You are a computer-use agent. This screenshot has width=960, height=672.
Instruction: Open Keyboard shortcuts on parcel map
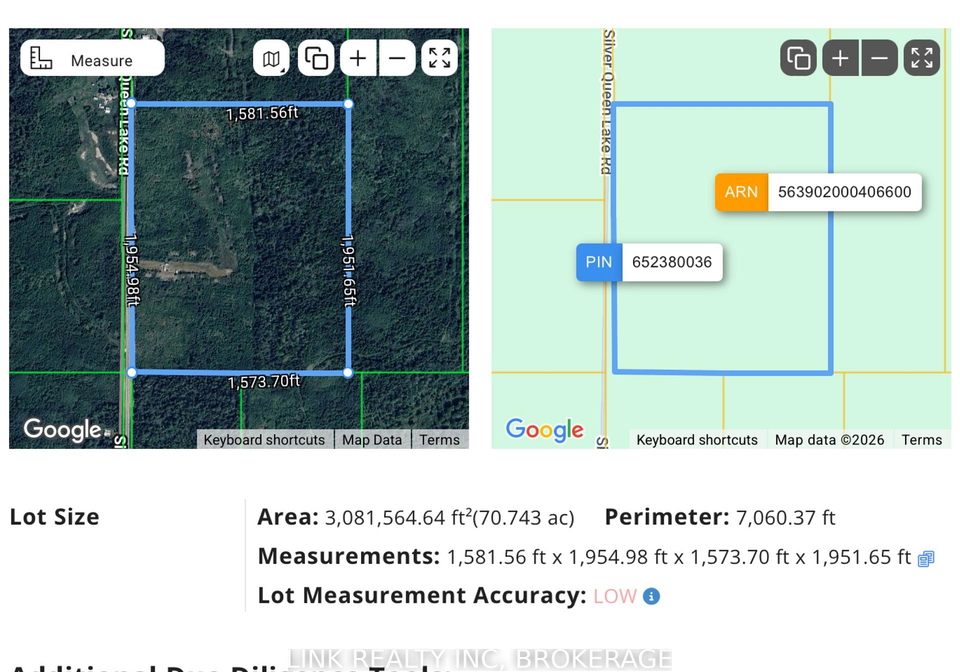point(697,440)
